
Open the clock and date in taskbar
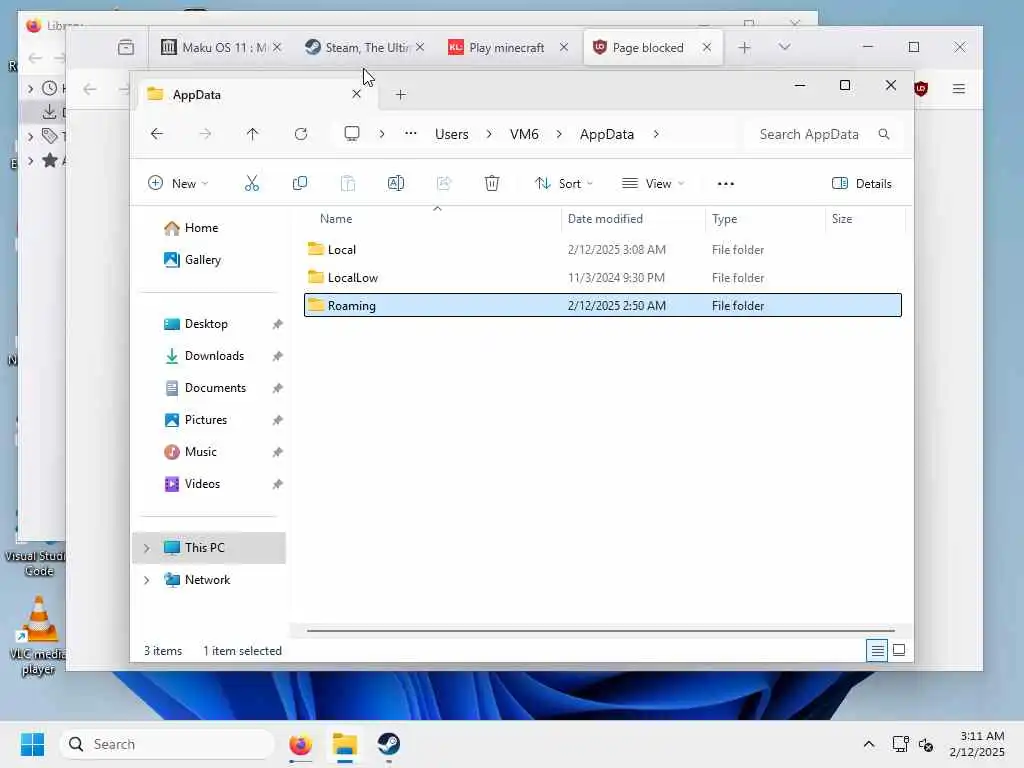pos(977,744)
